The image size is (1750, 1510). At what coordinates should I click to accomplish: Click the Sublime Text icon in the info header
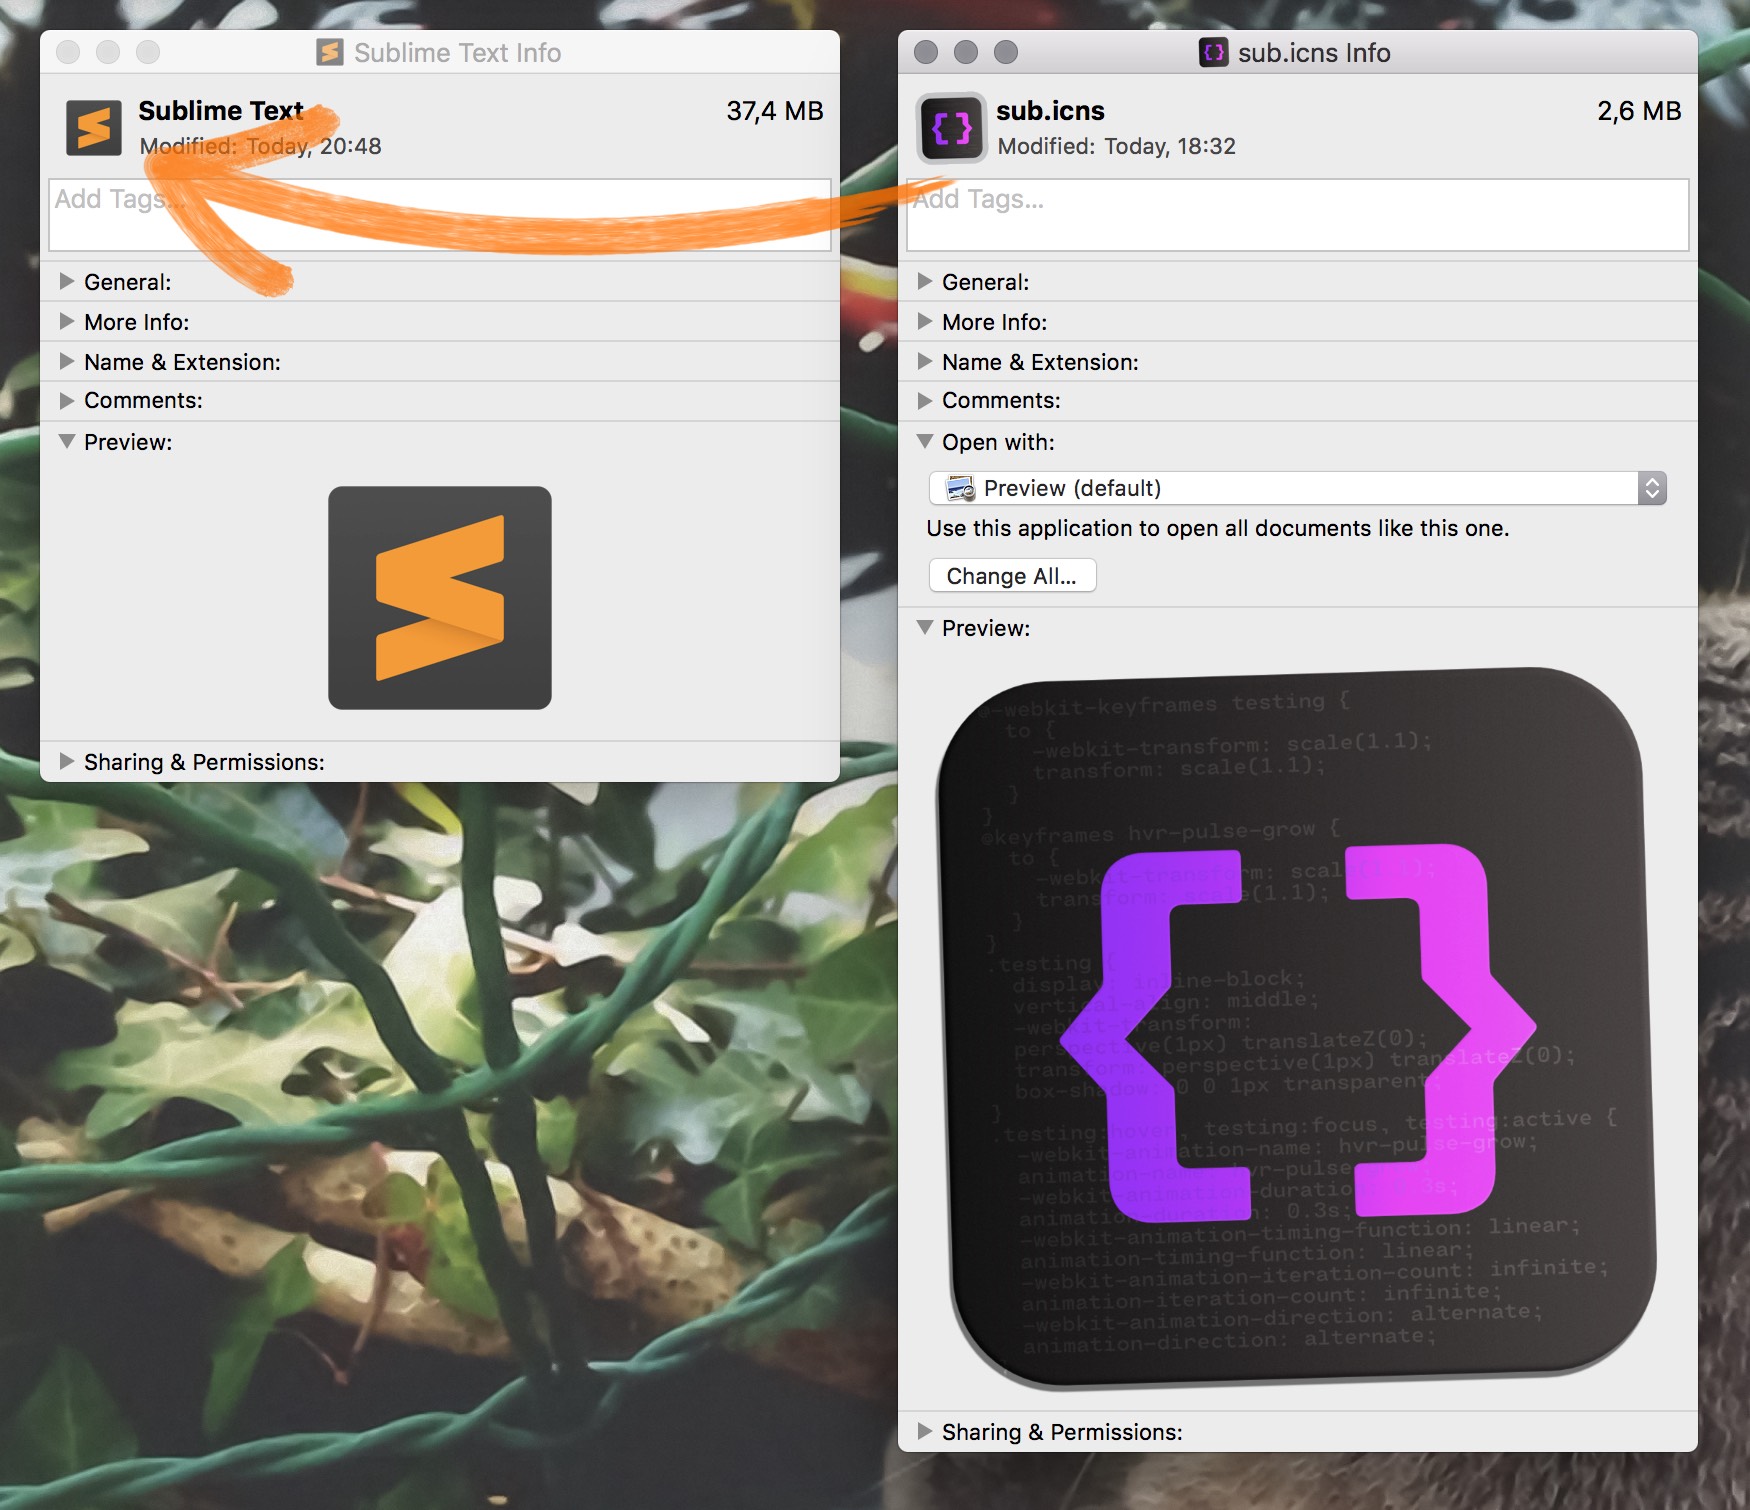pos(94,128)
